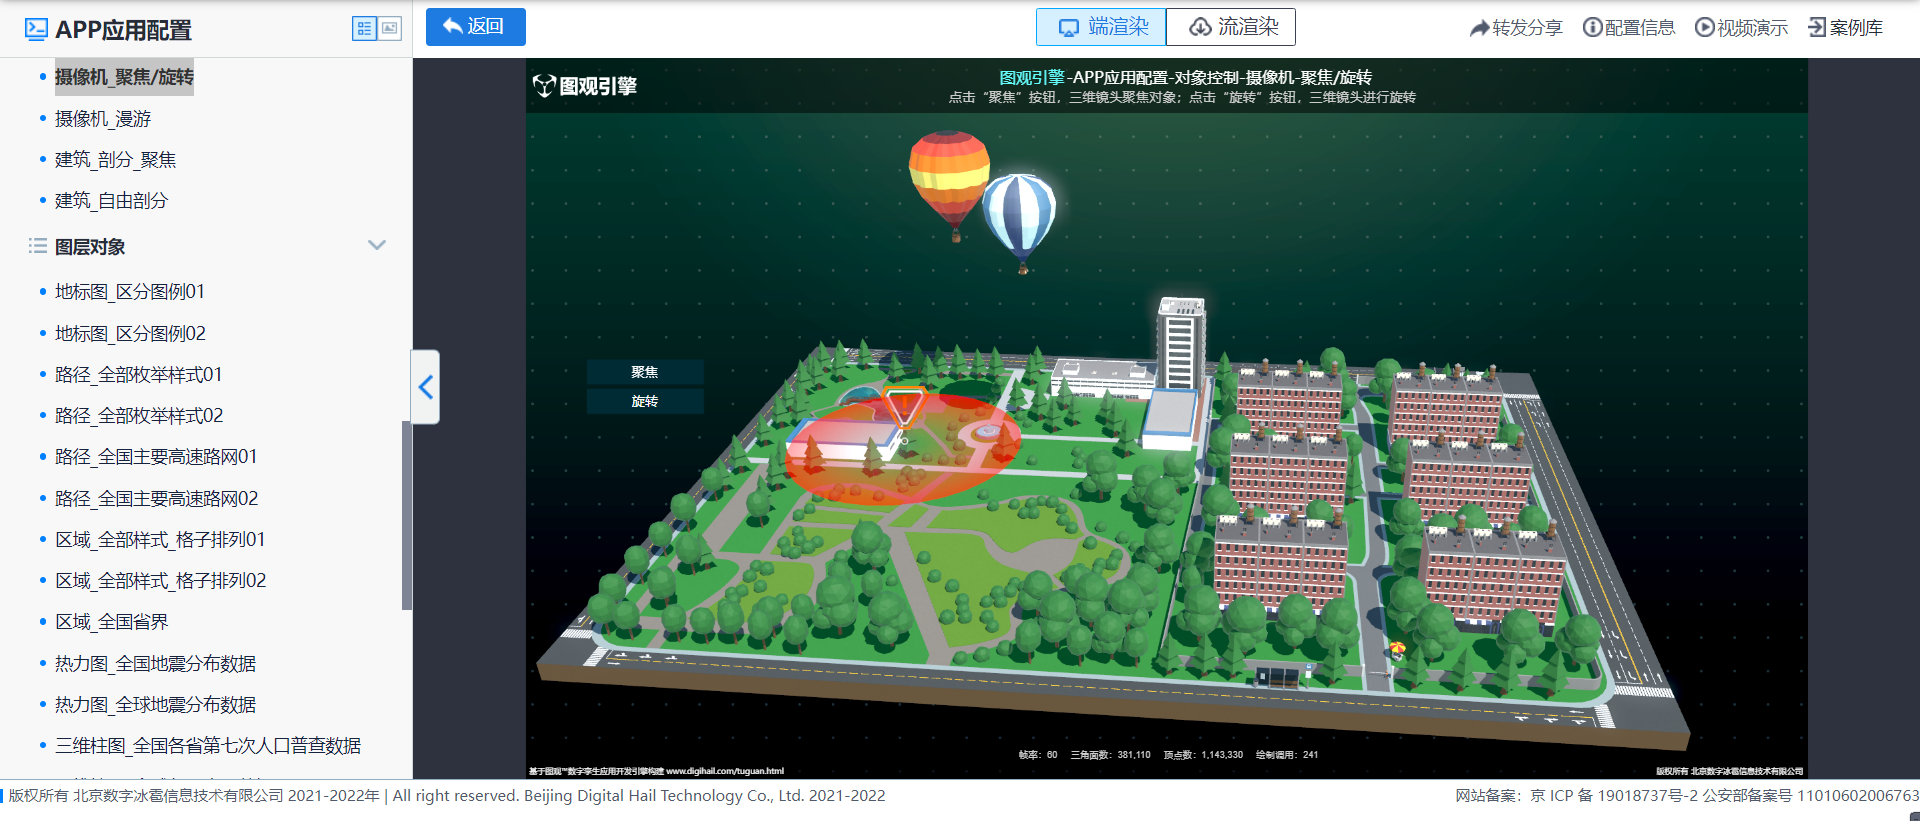This screenshot has width=1920, height=821.
Task: Select 地标图_区分图例02 item
Action: pyautogui.click(x=130, y=334)
